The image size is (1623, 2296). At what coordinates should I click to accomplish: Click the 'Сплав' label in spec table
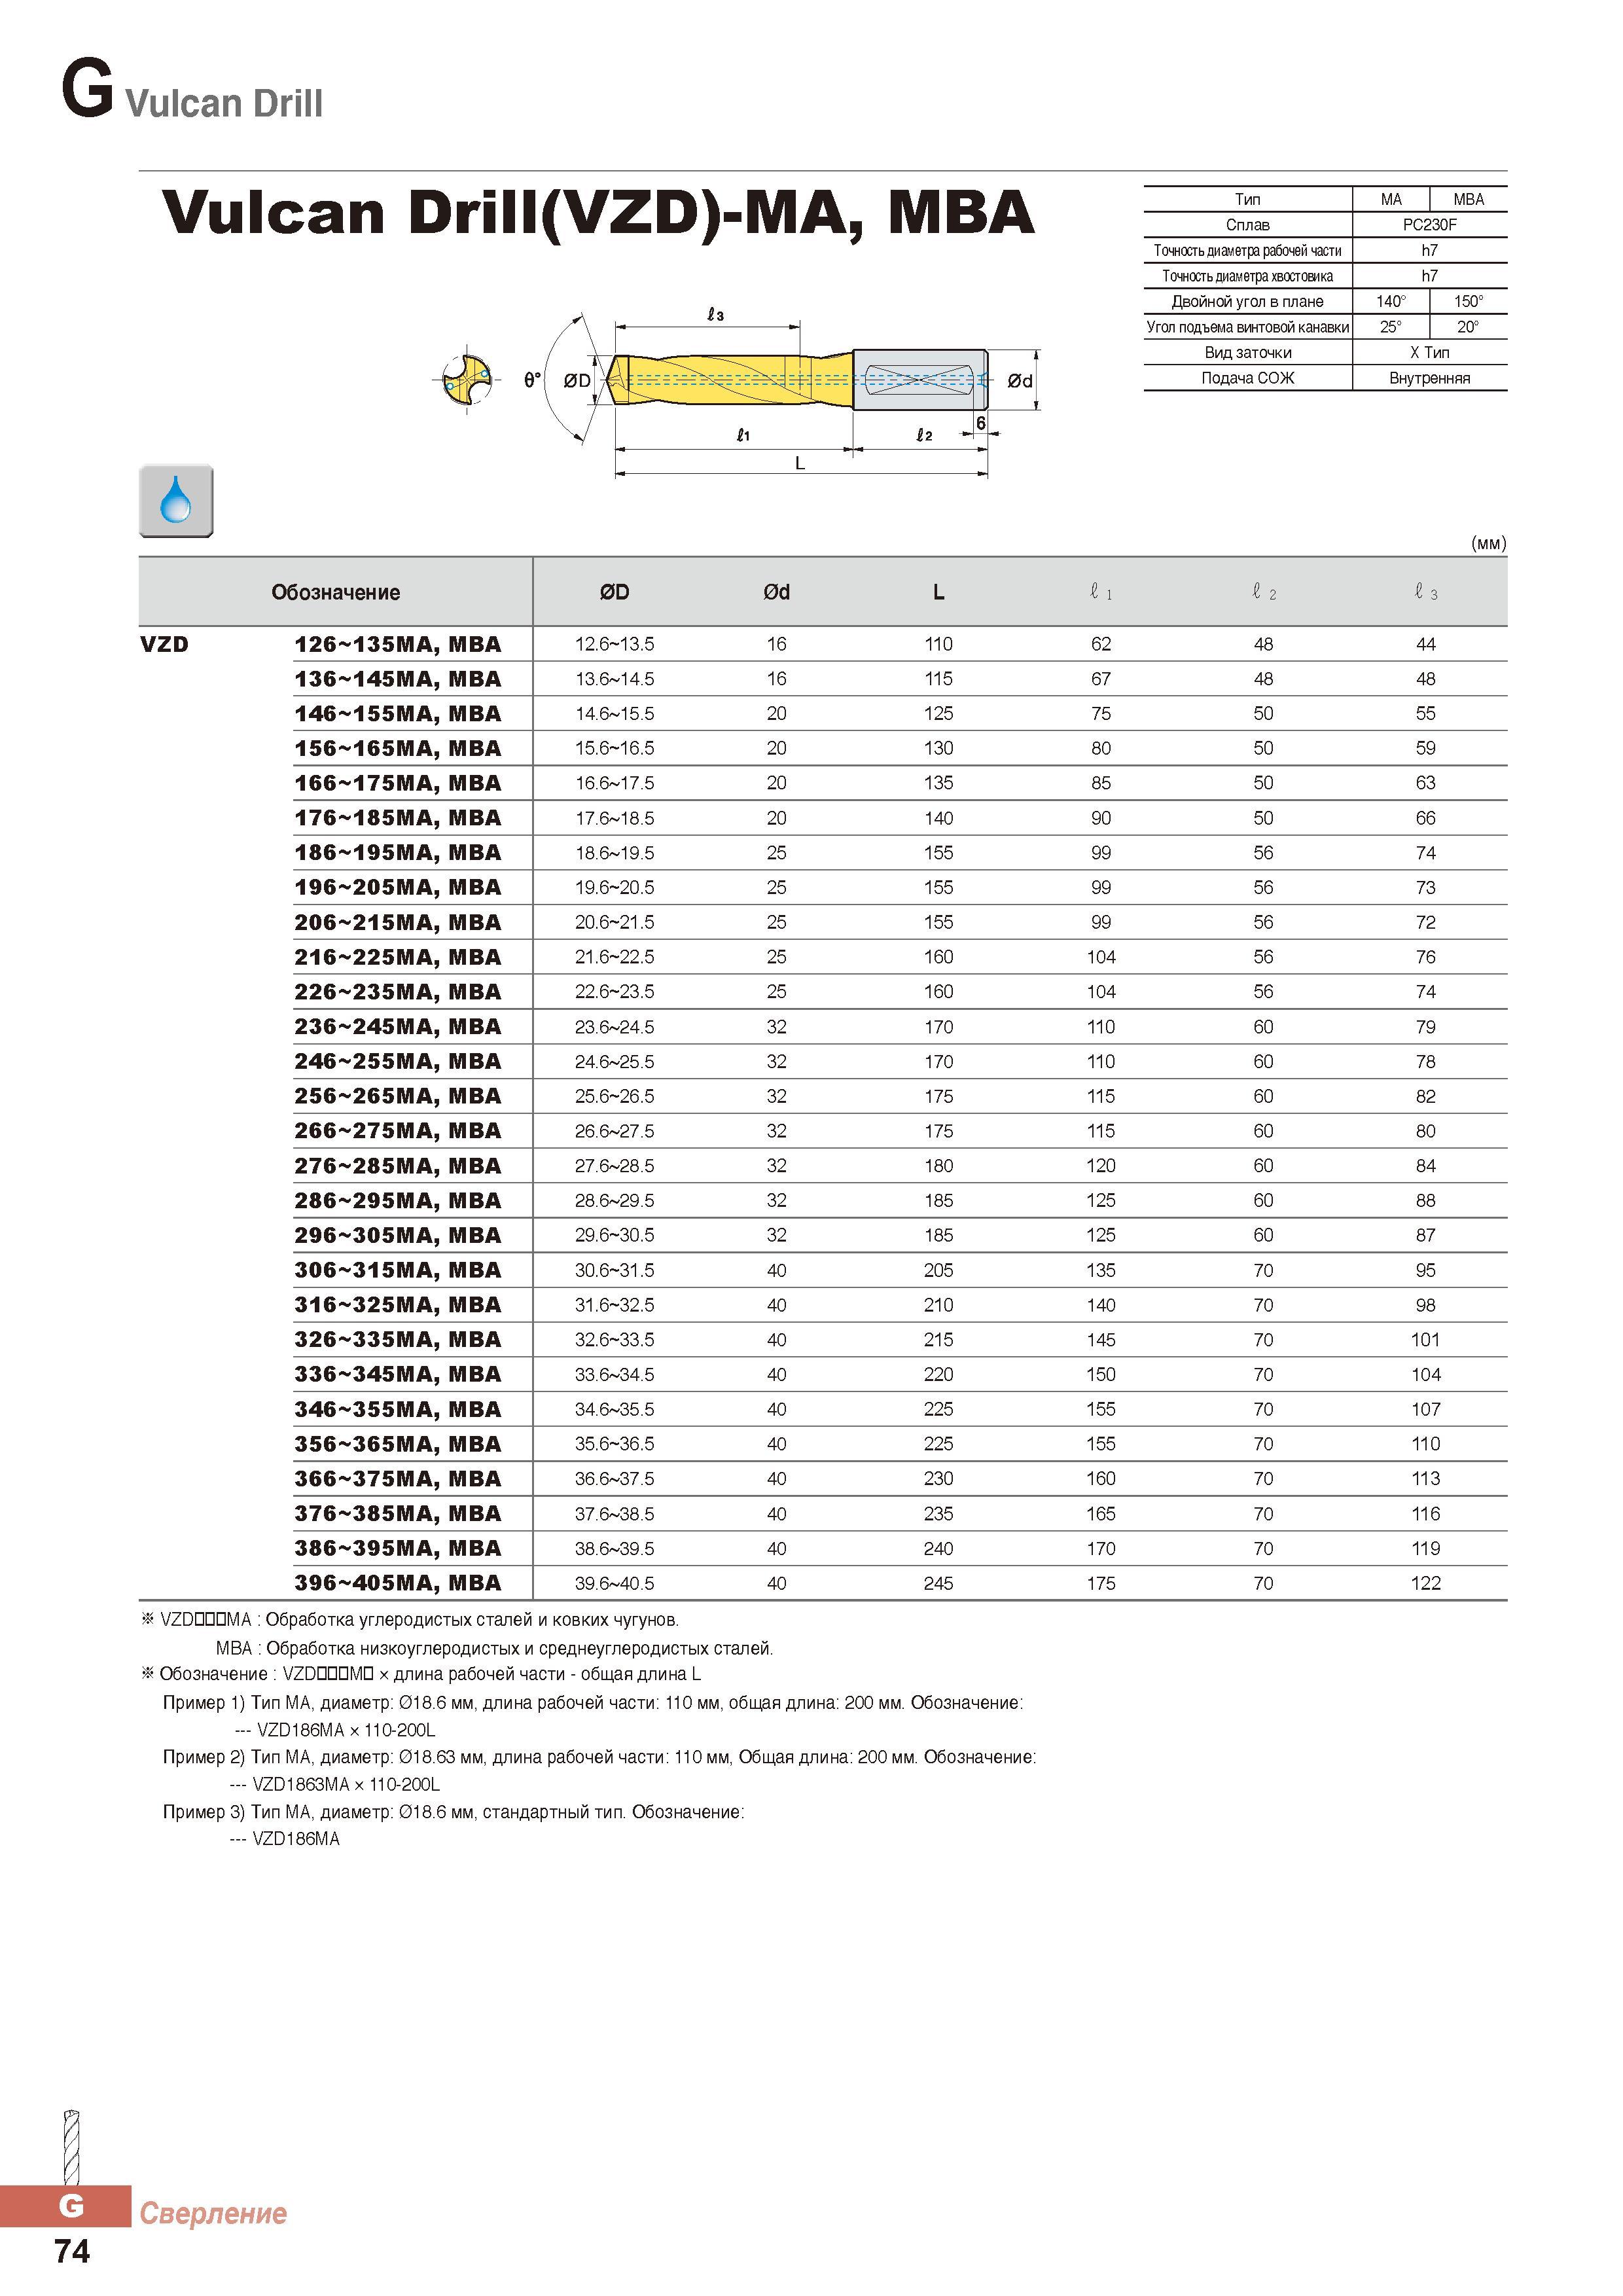(1247, 225)
